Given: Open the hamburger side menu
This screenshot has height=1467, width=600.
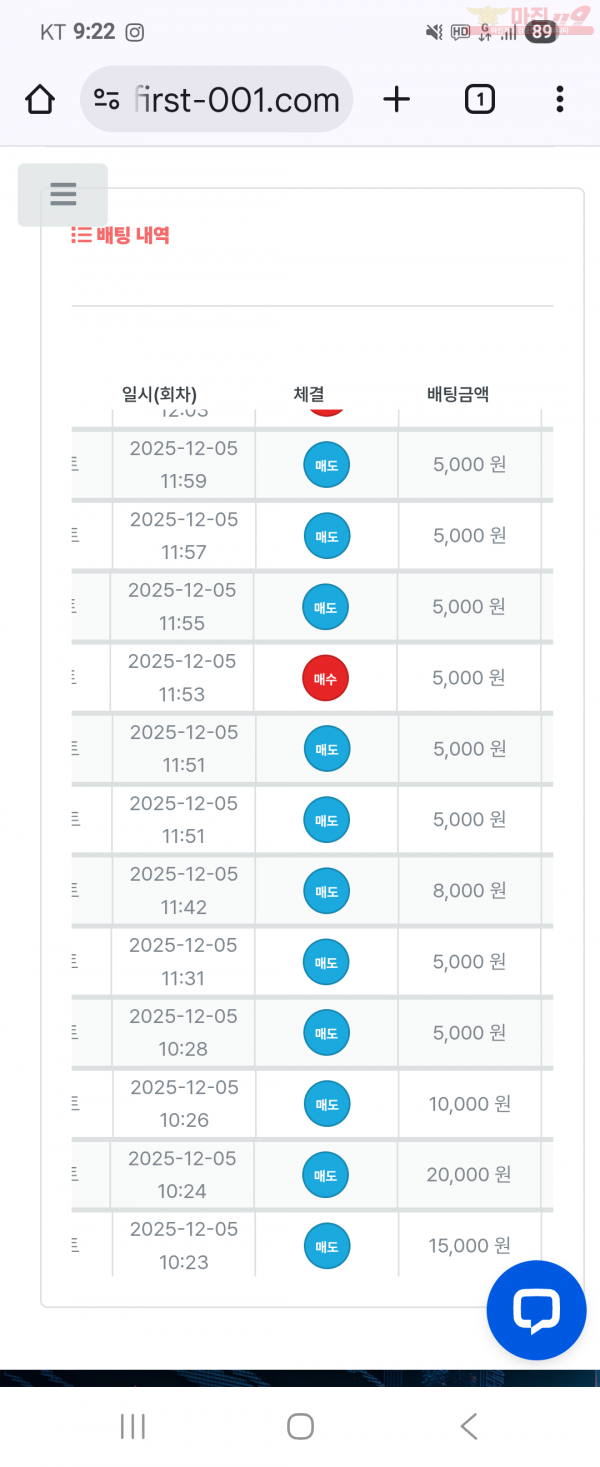Looking at the screenshot, I should pyautogui.click(x=63, y=194).
